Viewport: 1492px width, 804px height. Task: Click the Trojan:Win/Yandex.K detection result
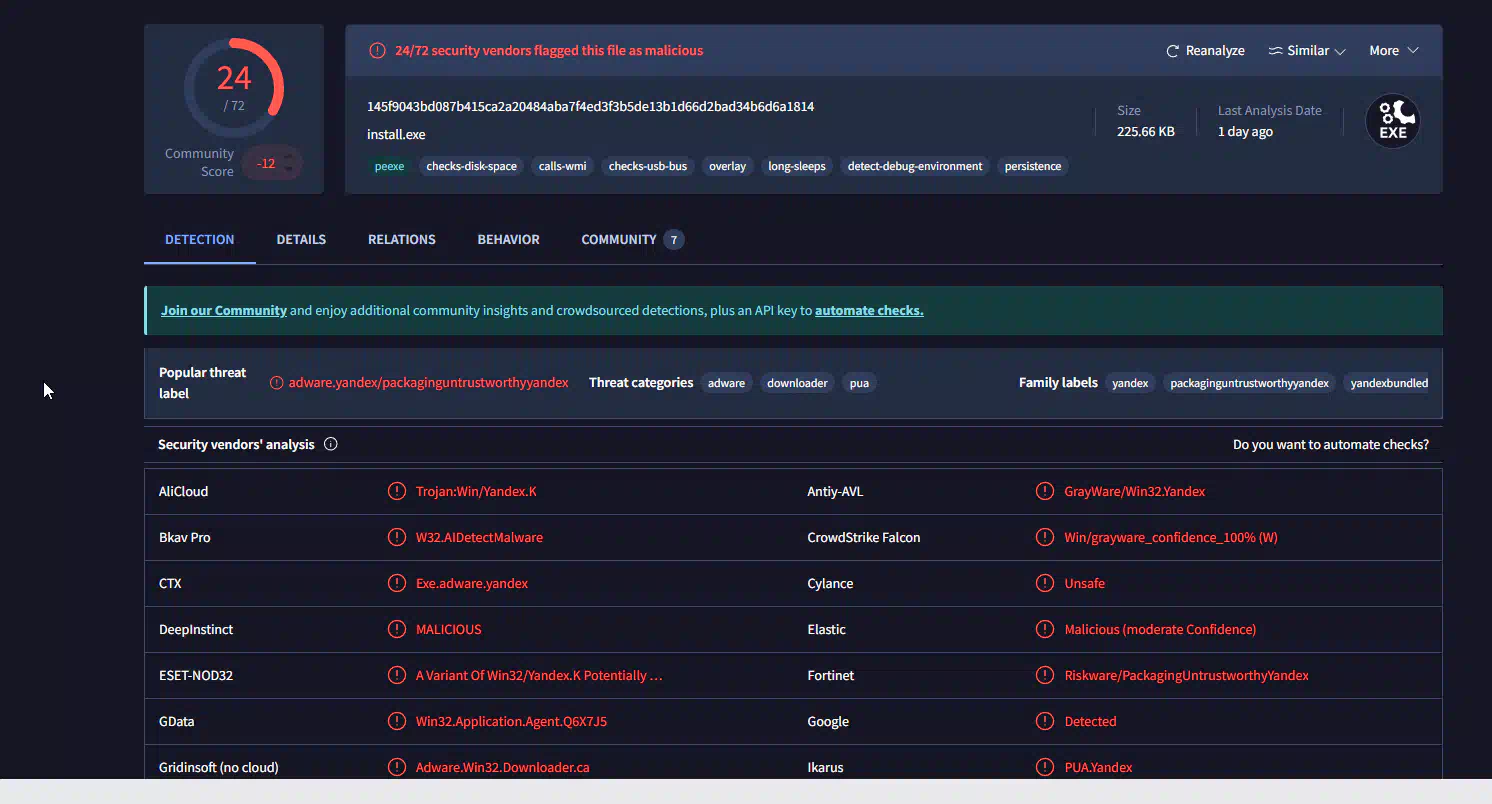click(476, 491)
